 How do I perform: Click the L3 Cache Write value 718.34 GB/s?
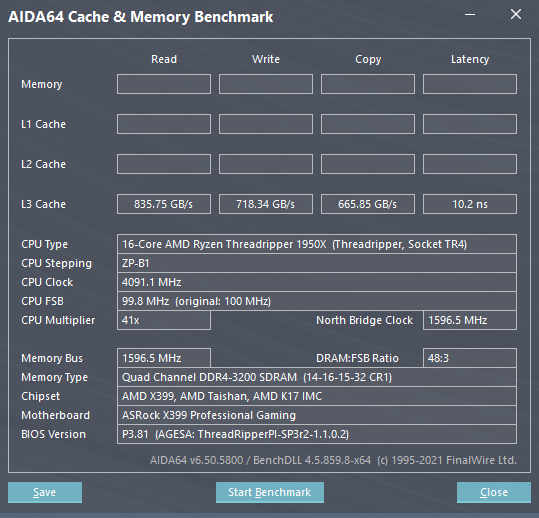point(266,204)
